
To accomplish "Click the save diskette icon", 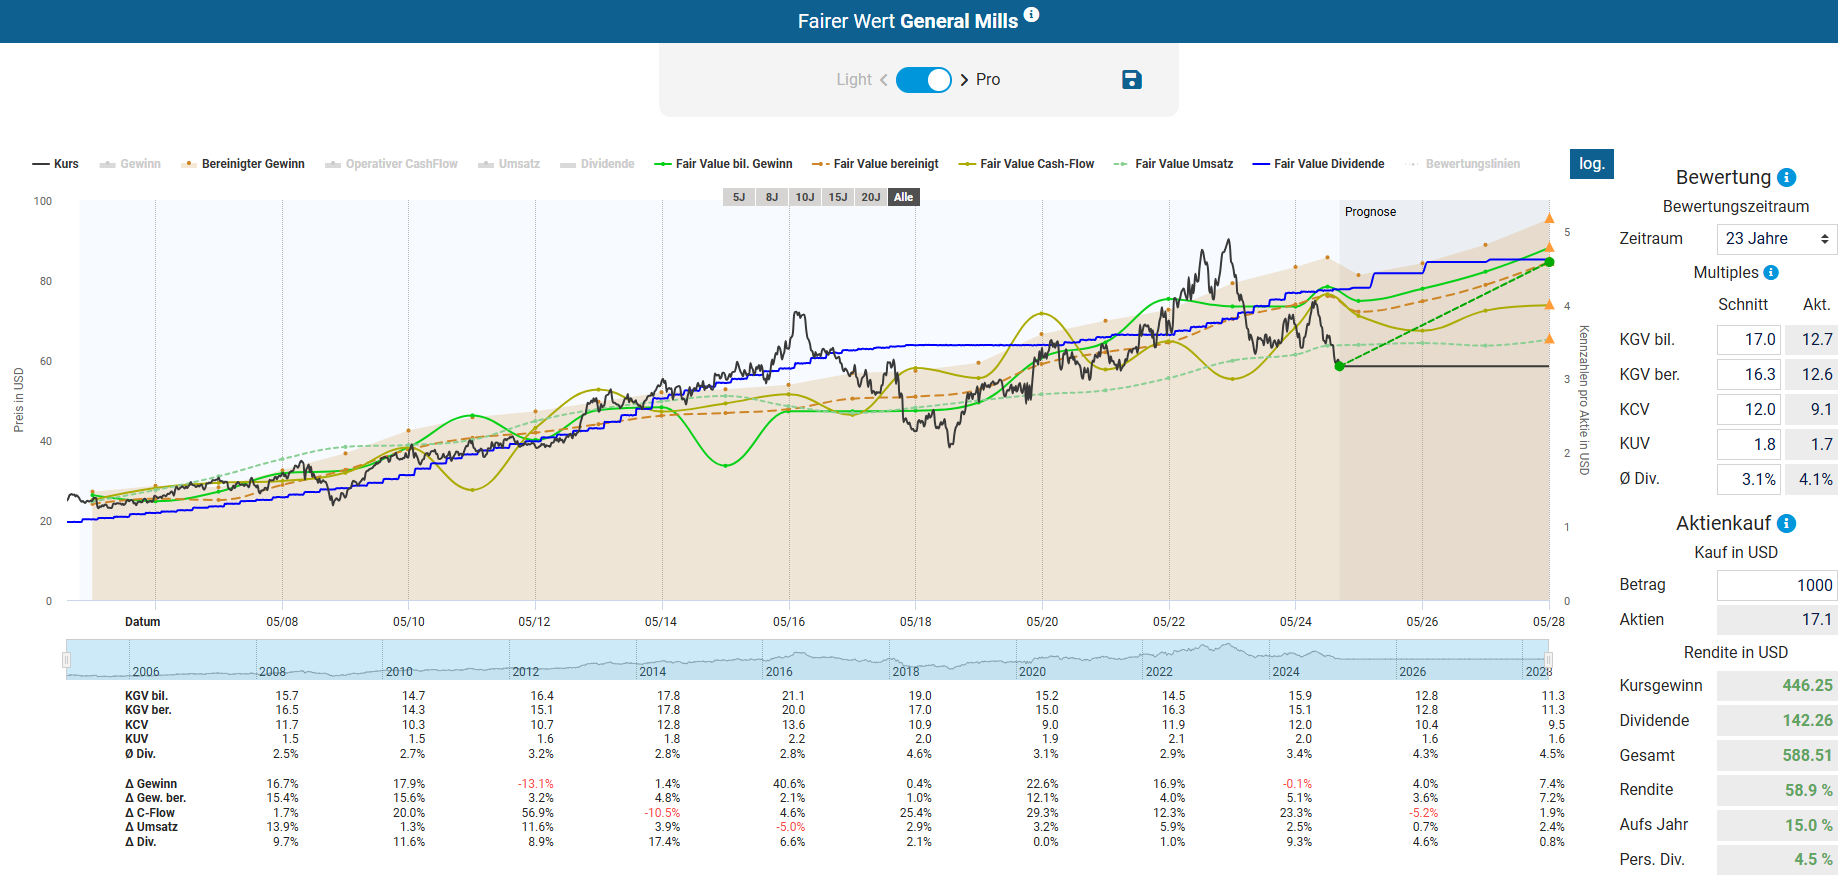I will [1131, 80].
